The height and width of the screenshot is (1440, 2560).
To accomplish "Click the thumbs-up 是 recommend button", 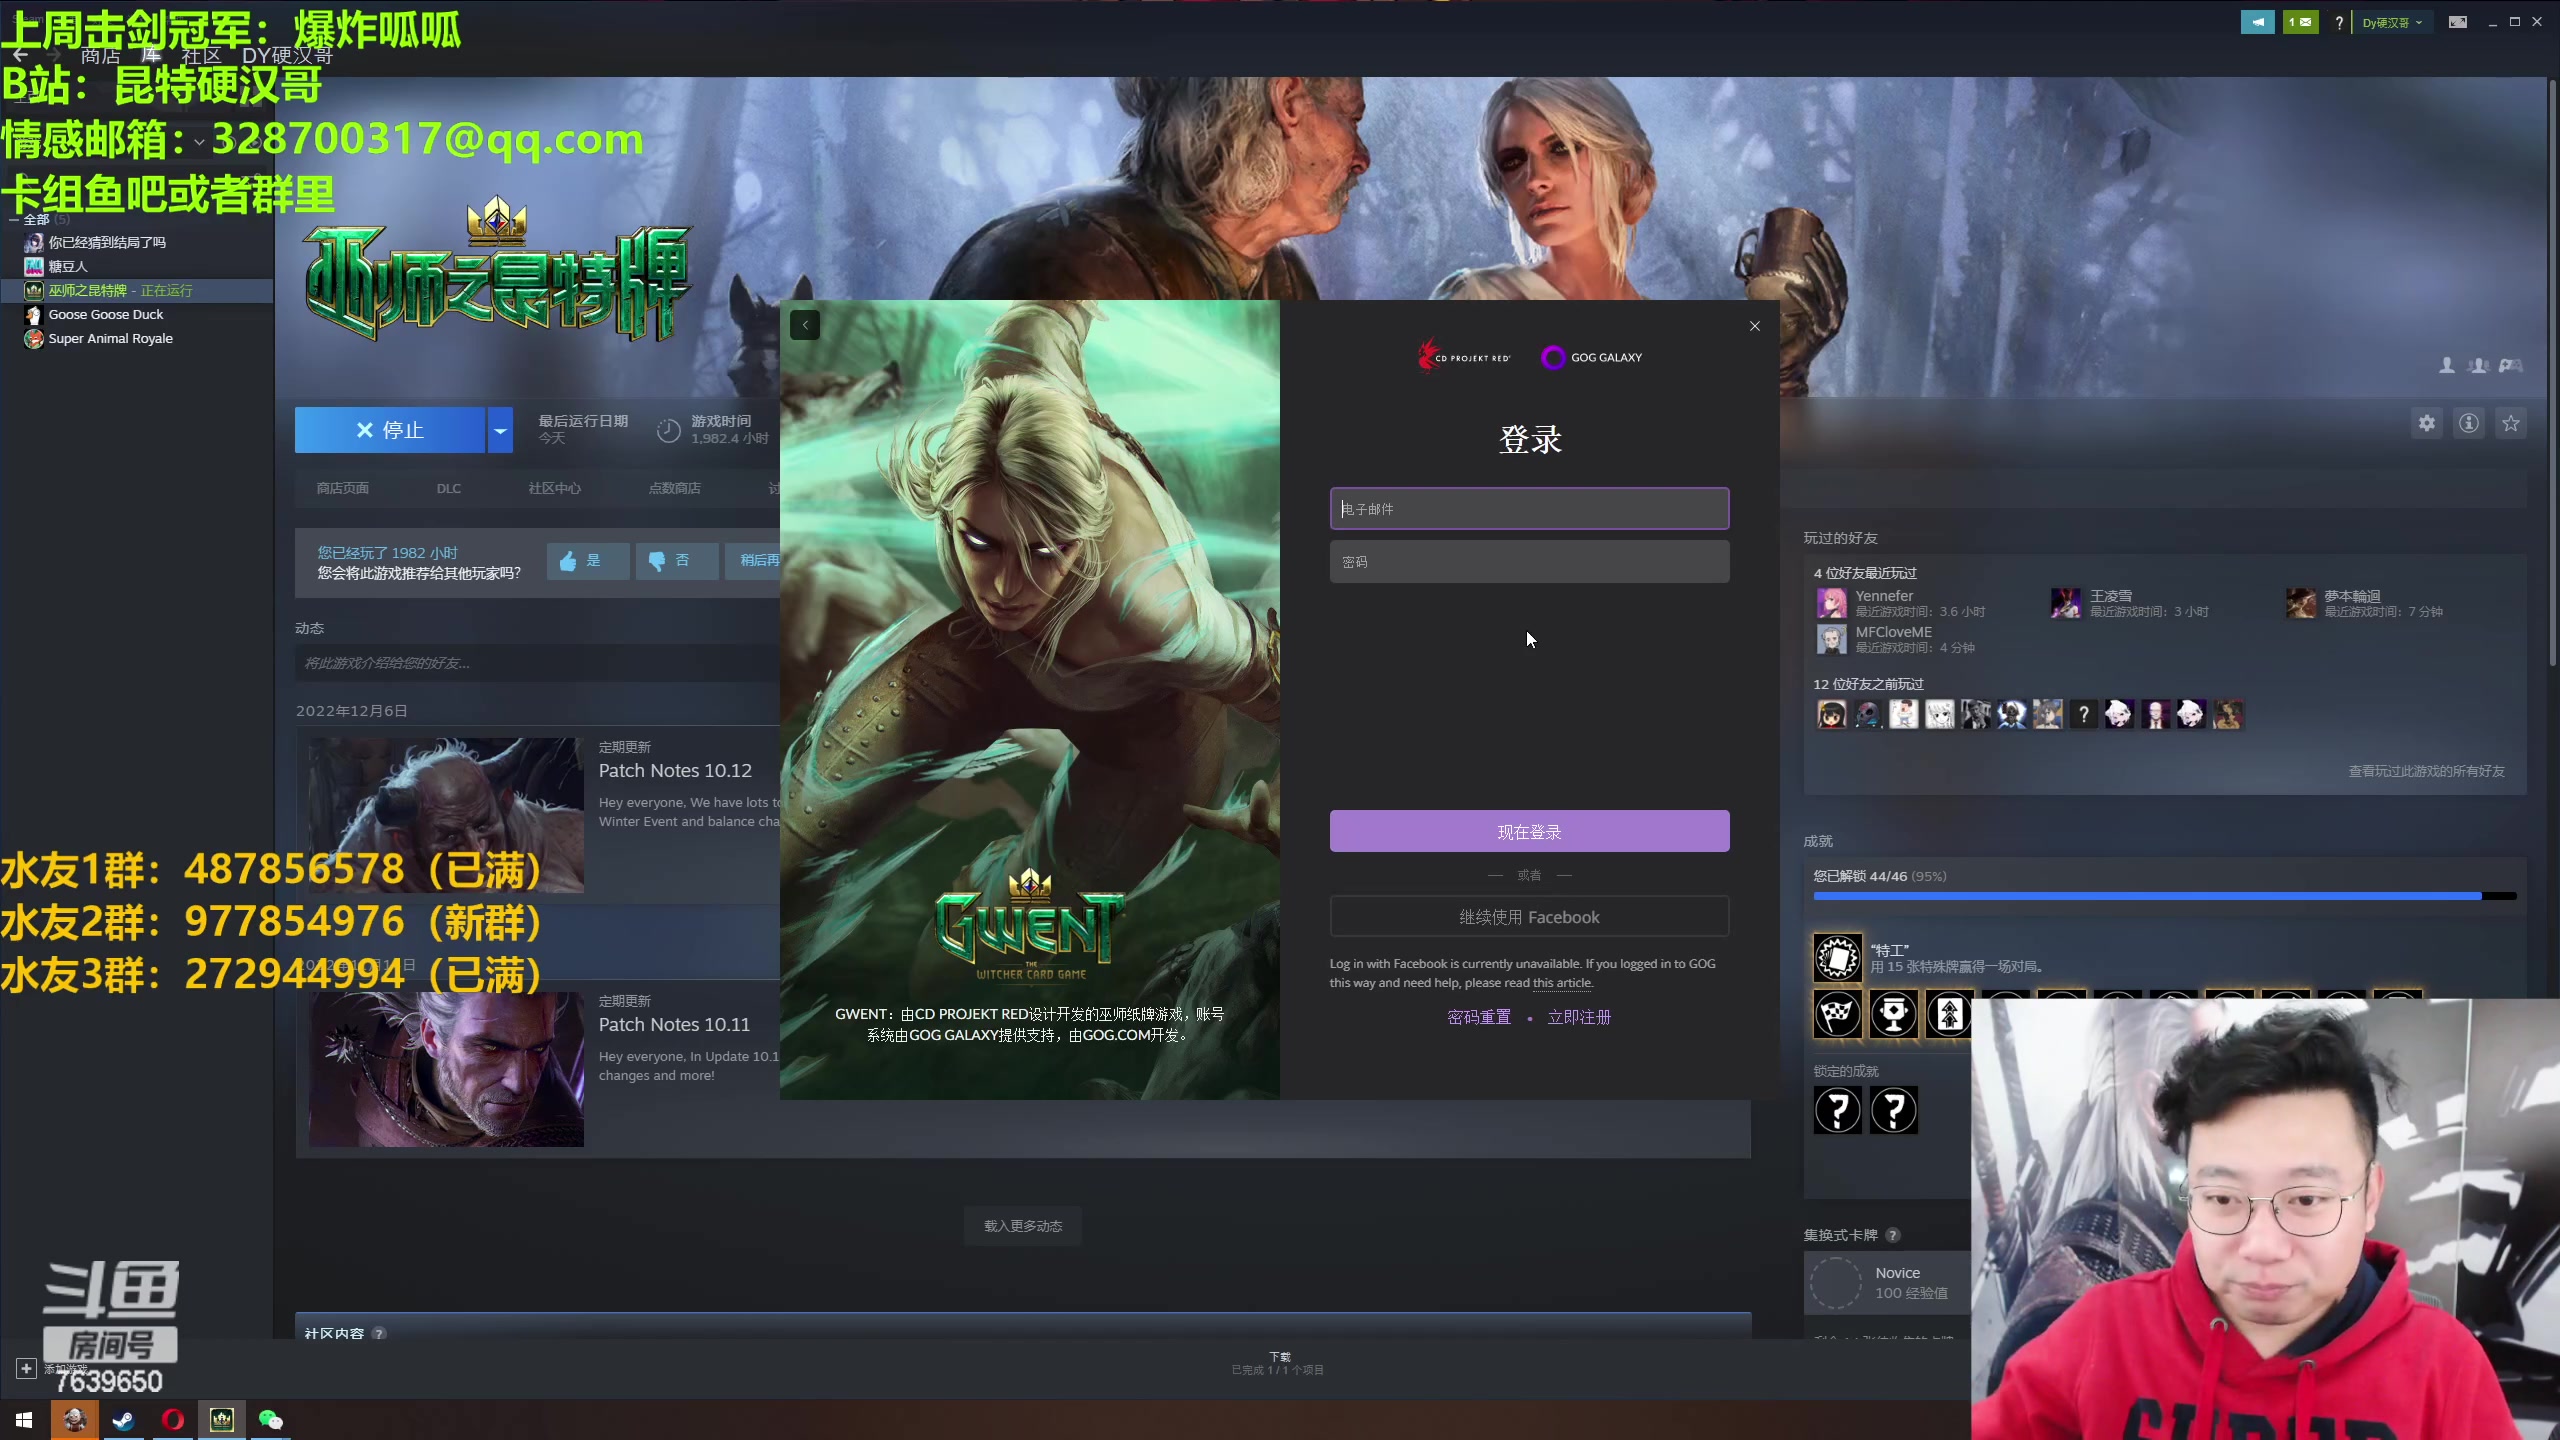I will [587, 561].
